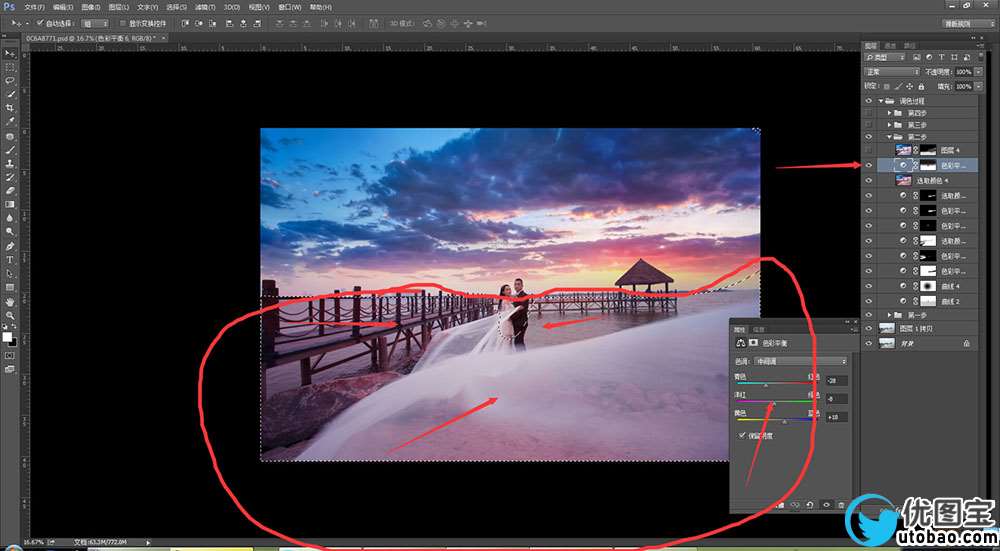Toggle Quick Mask mode in toolbar

pyautogui.click(x=10, y=355)
